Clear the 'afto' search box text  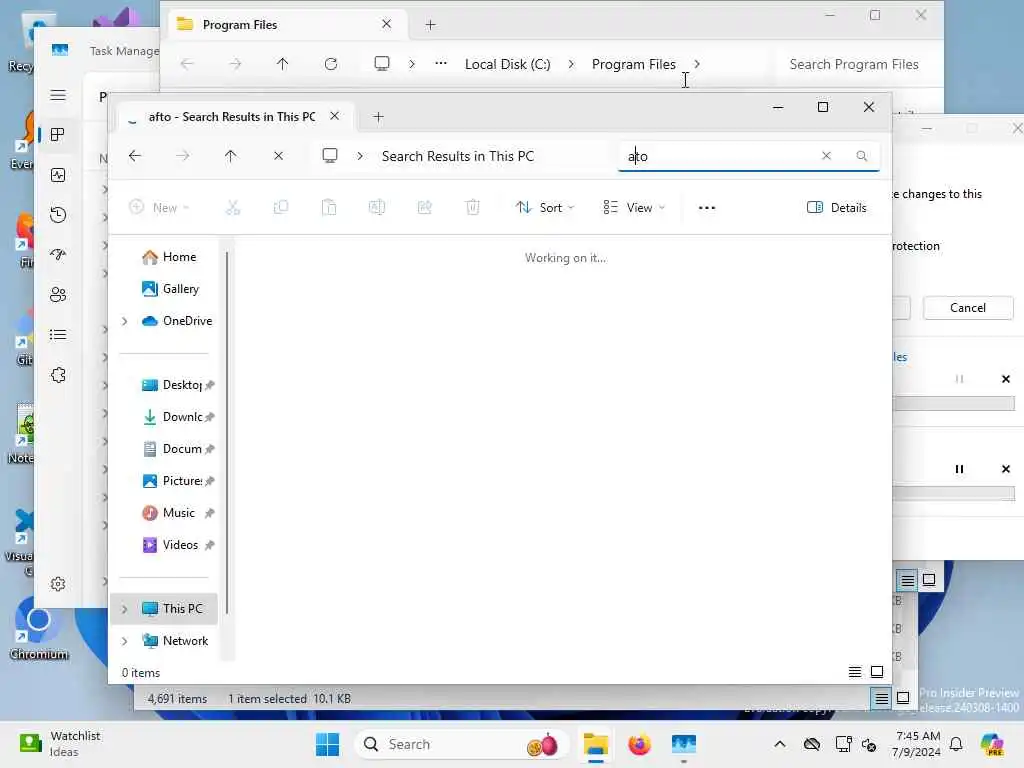pyautogui.click(x=826, y=155)
